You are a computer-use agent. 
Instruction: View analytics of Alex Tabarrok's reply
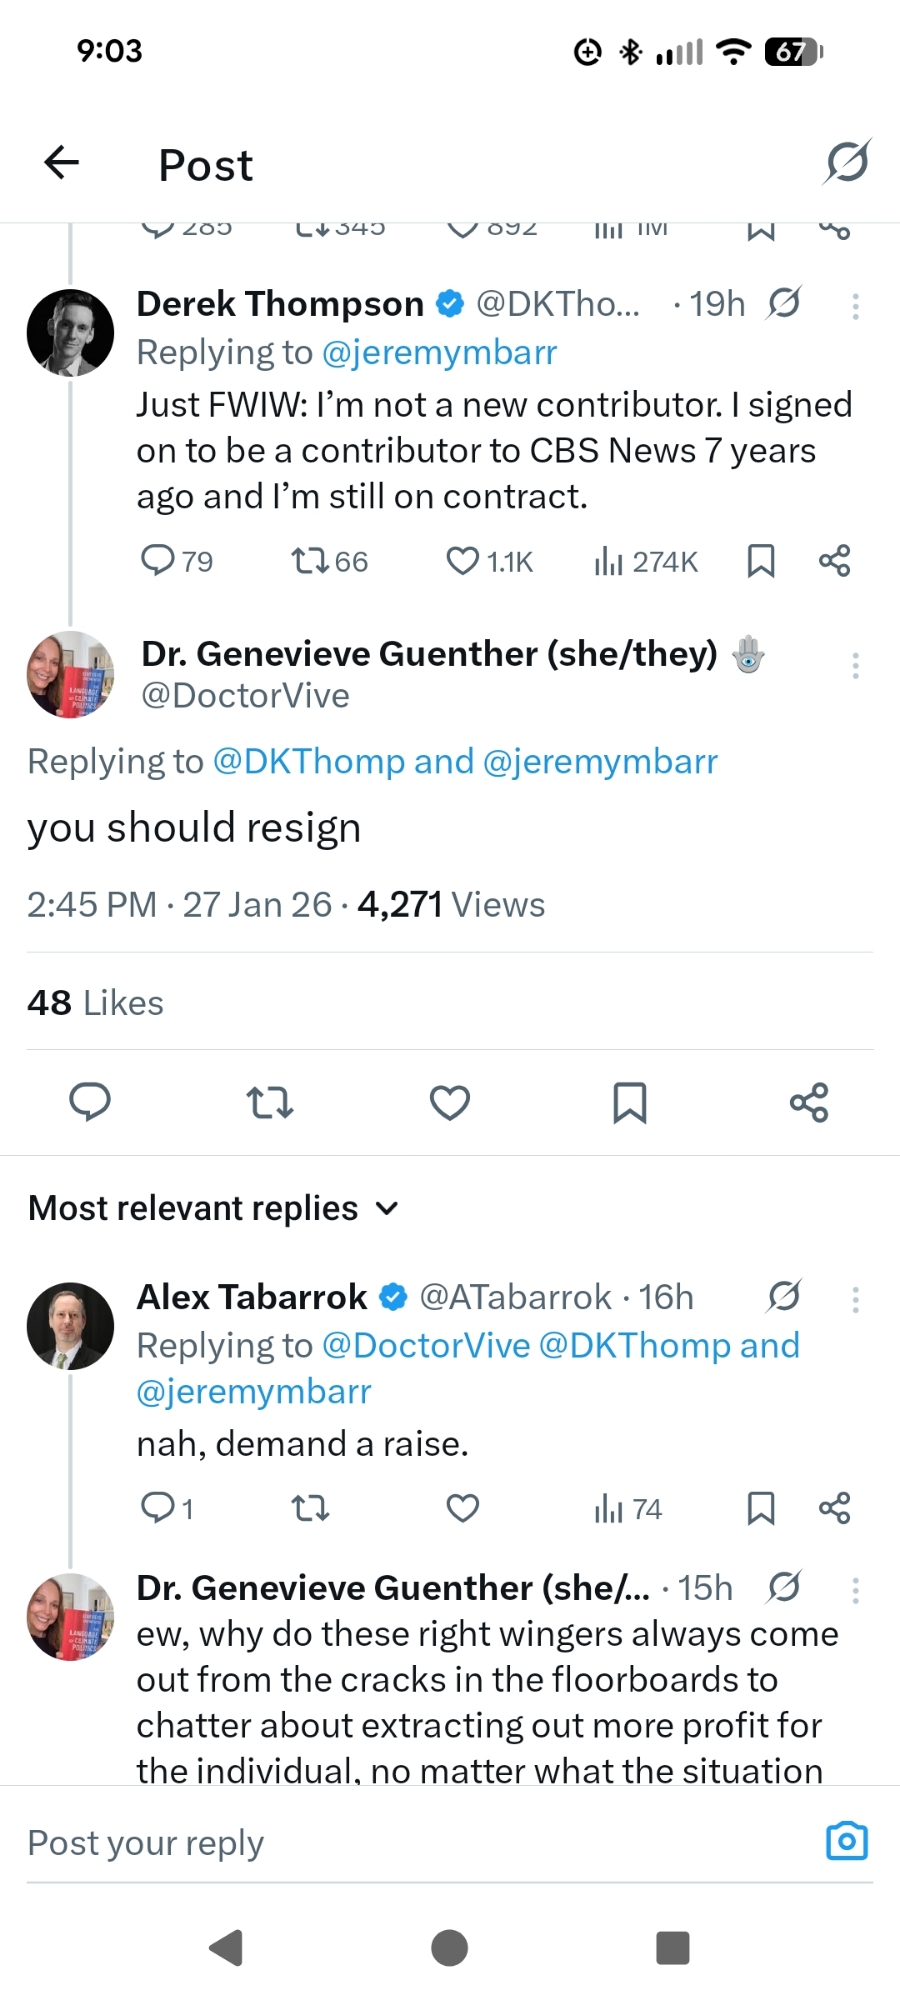628,1508
